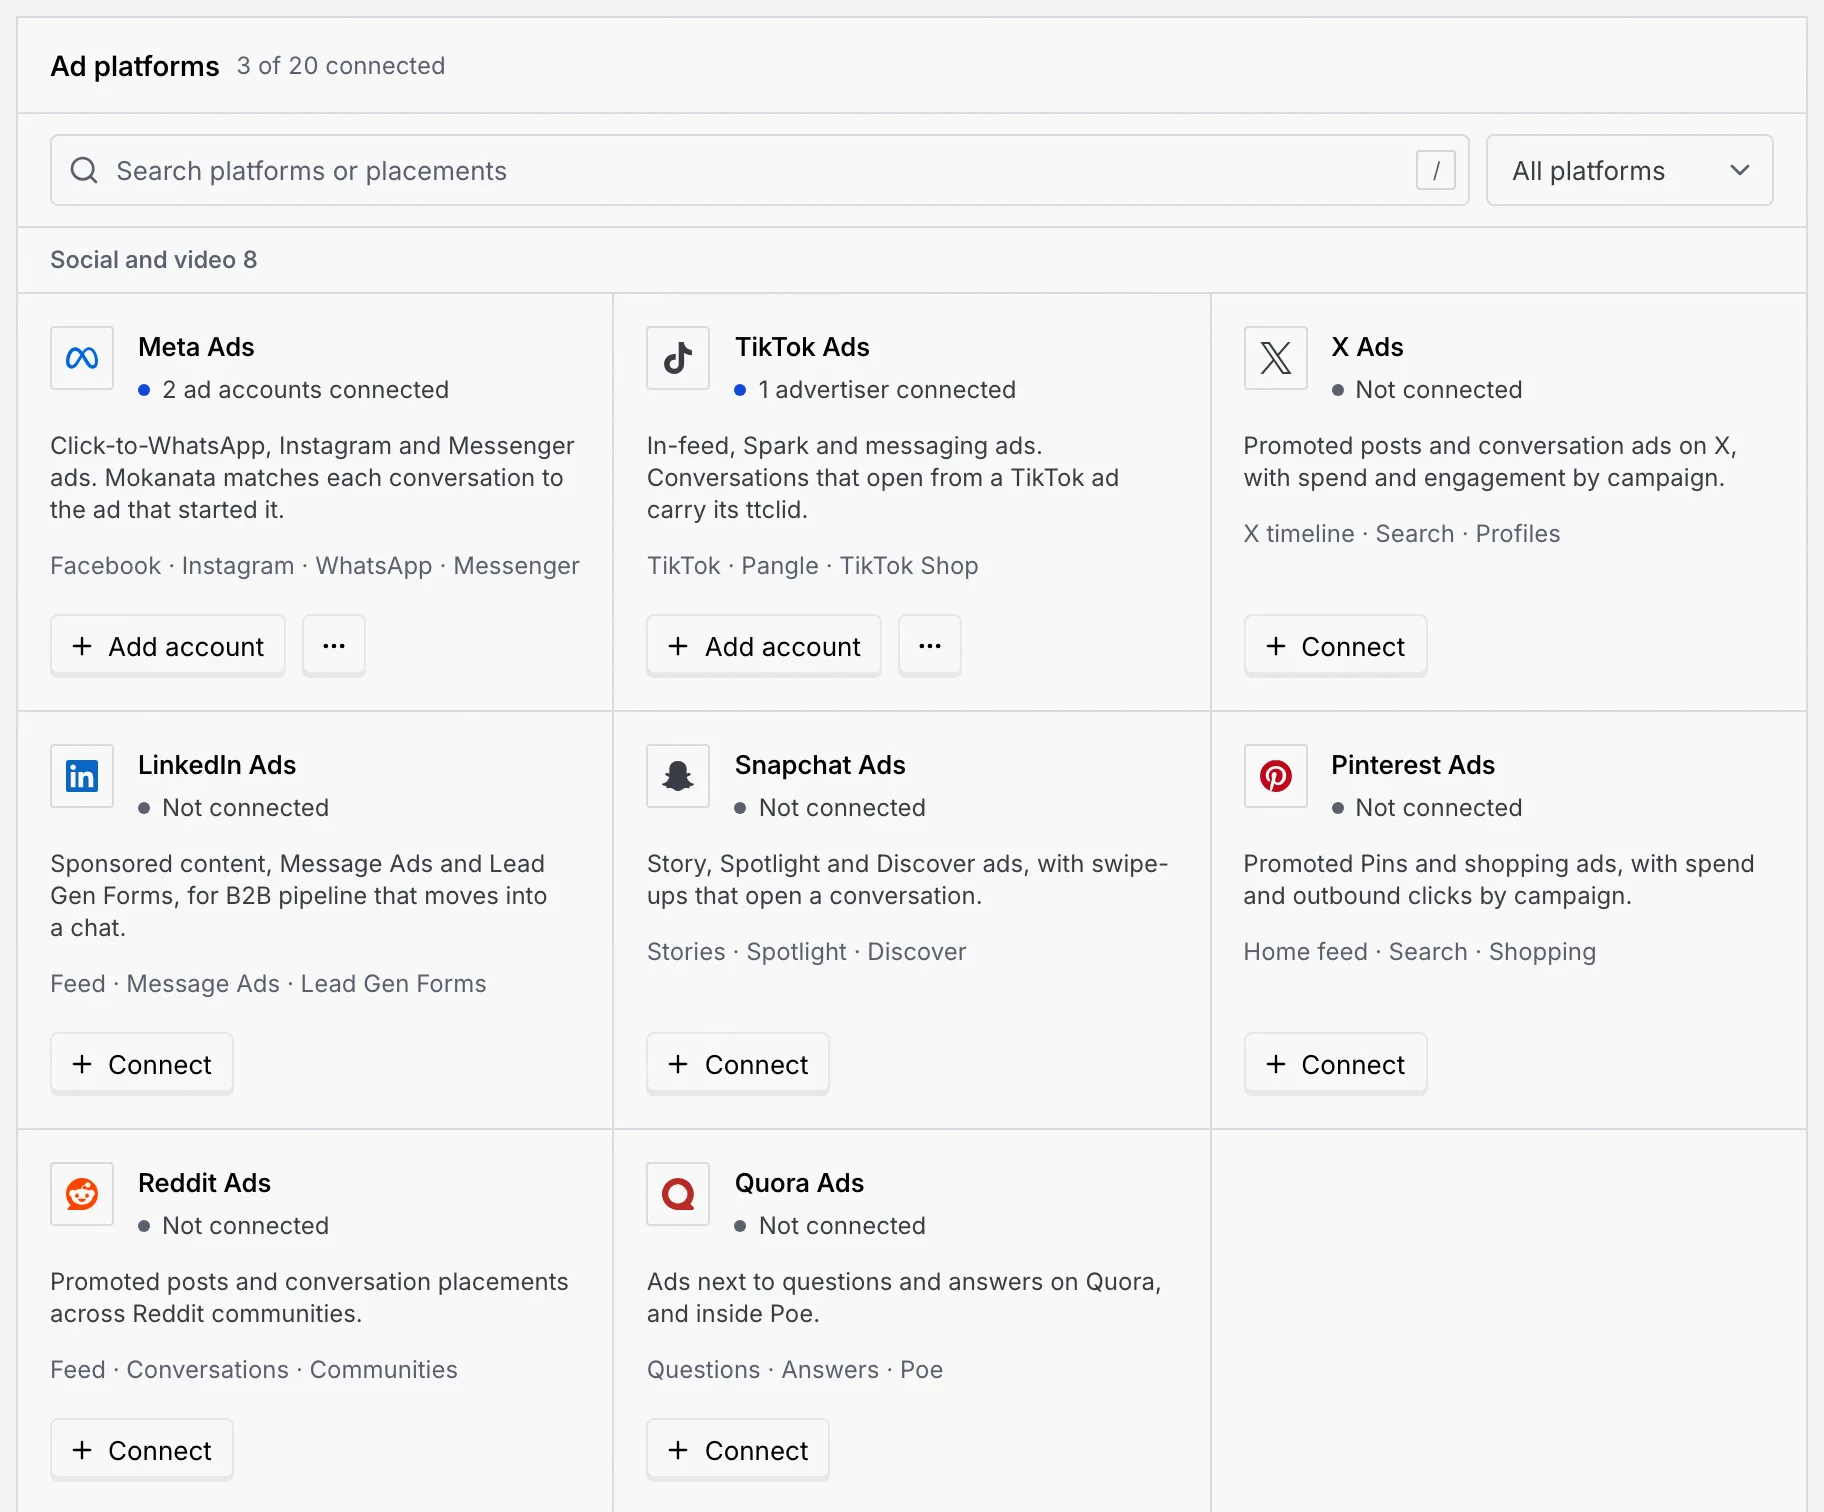Screen dimensions: 1824x1512
Task: Click the Meta Ads logo icon
Action: click(x=82, y=358)
